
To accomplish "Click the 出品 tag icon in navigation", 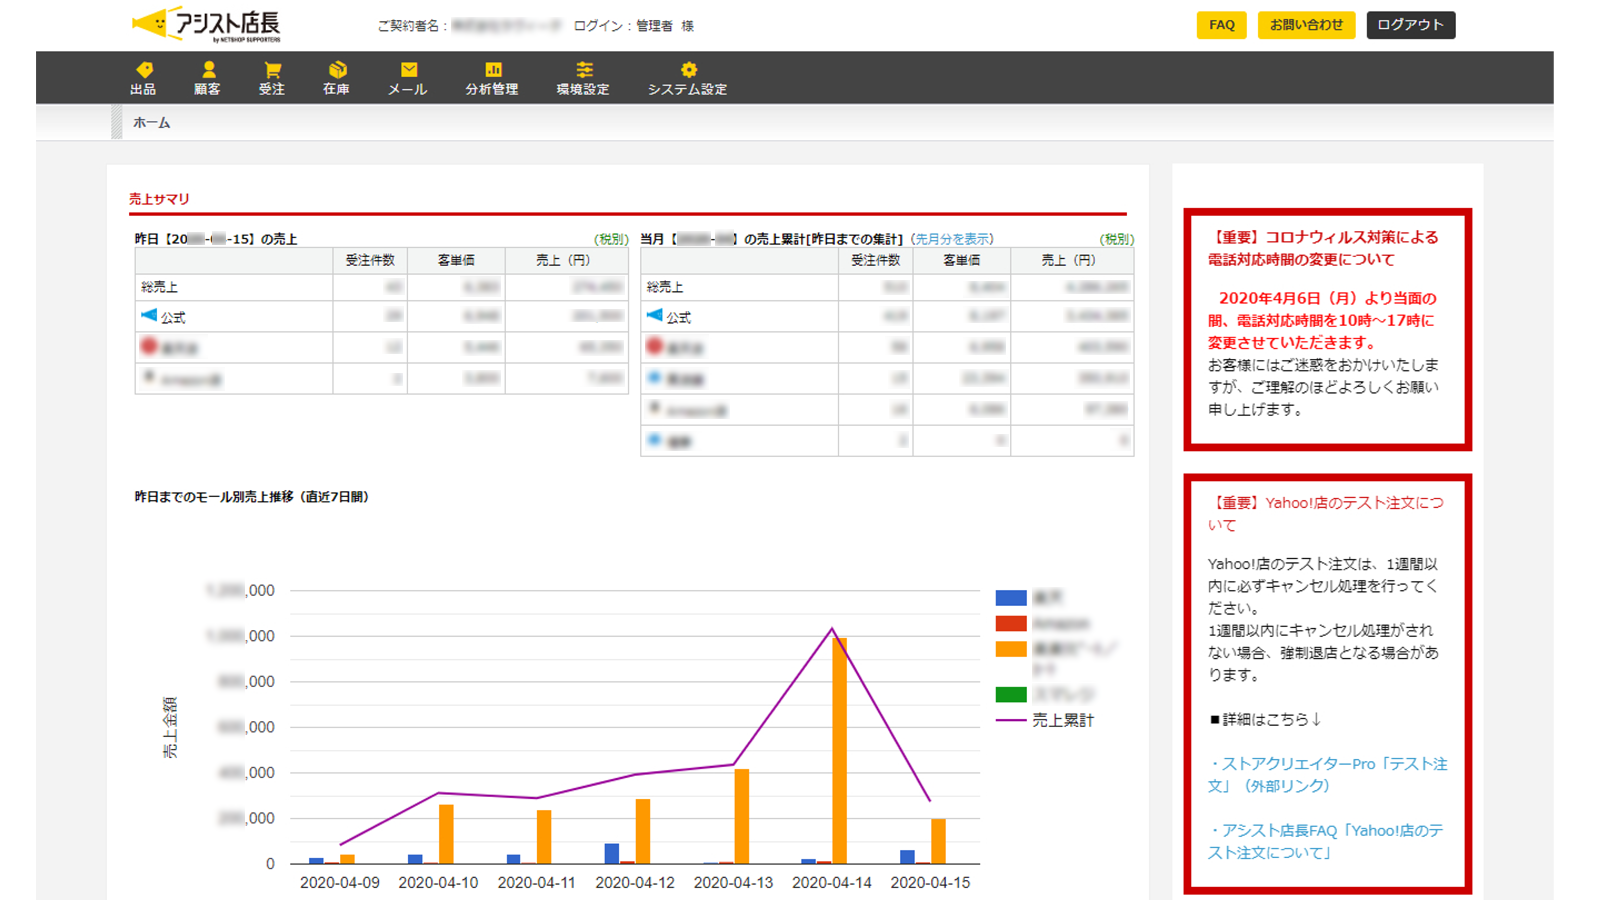I will point(143,70).
